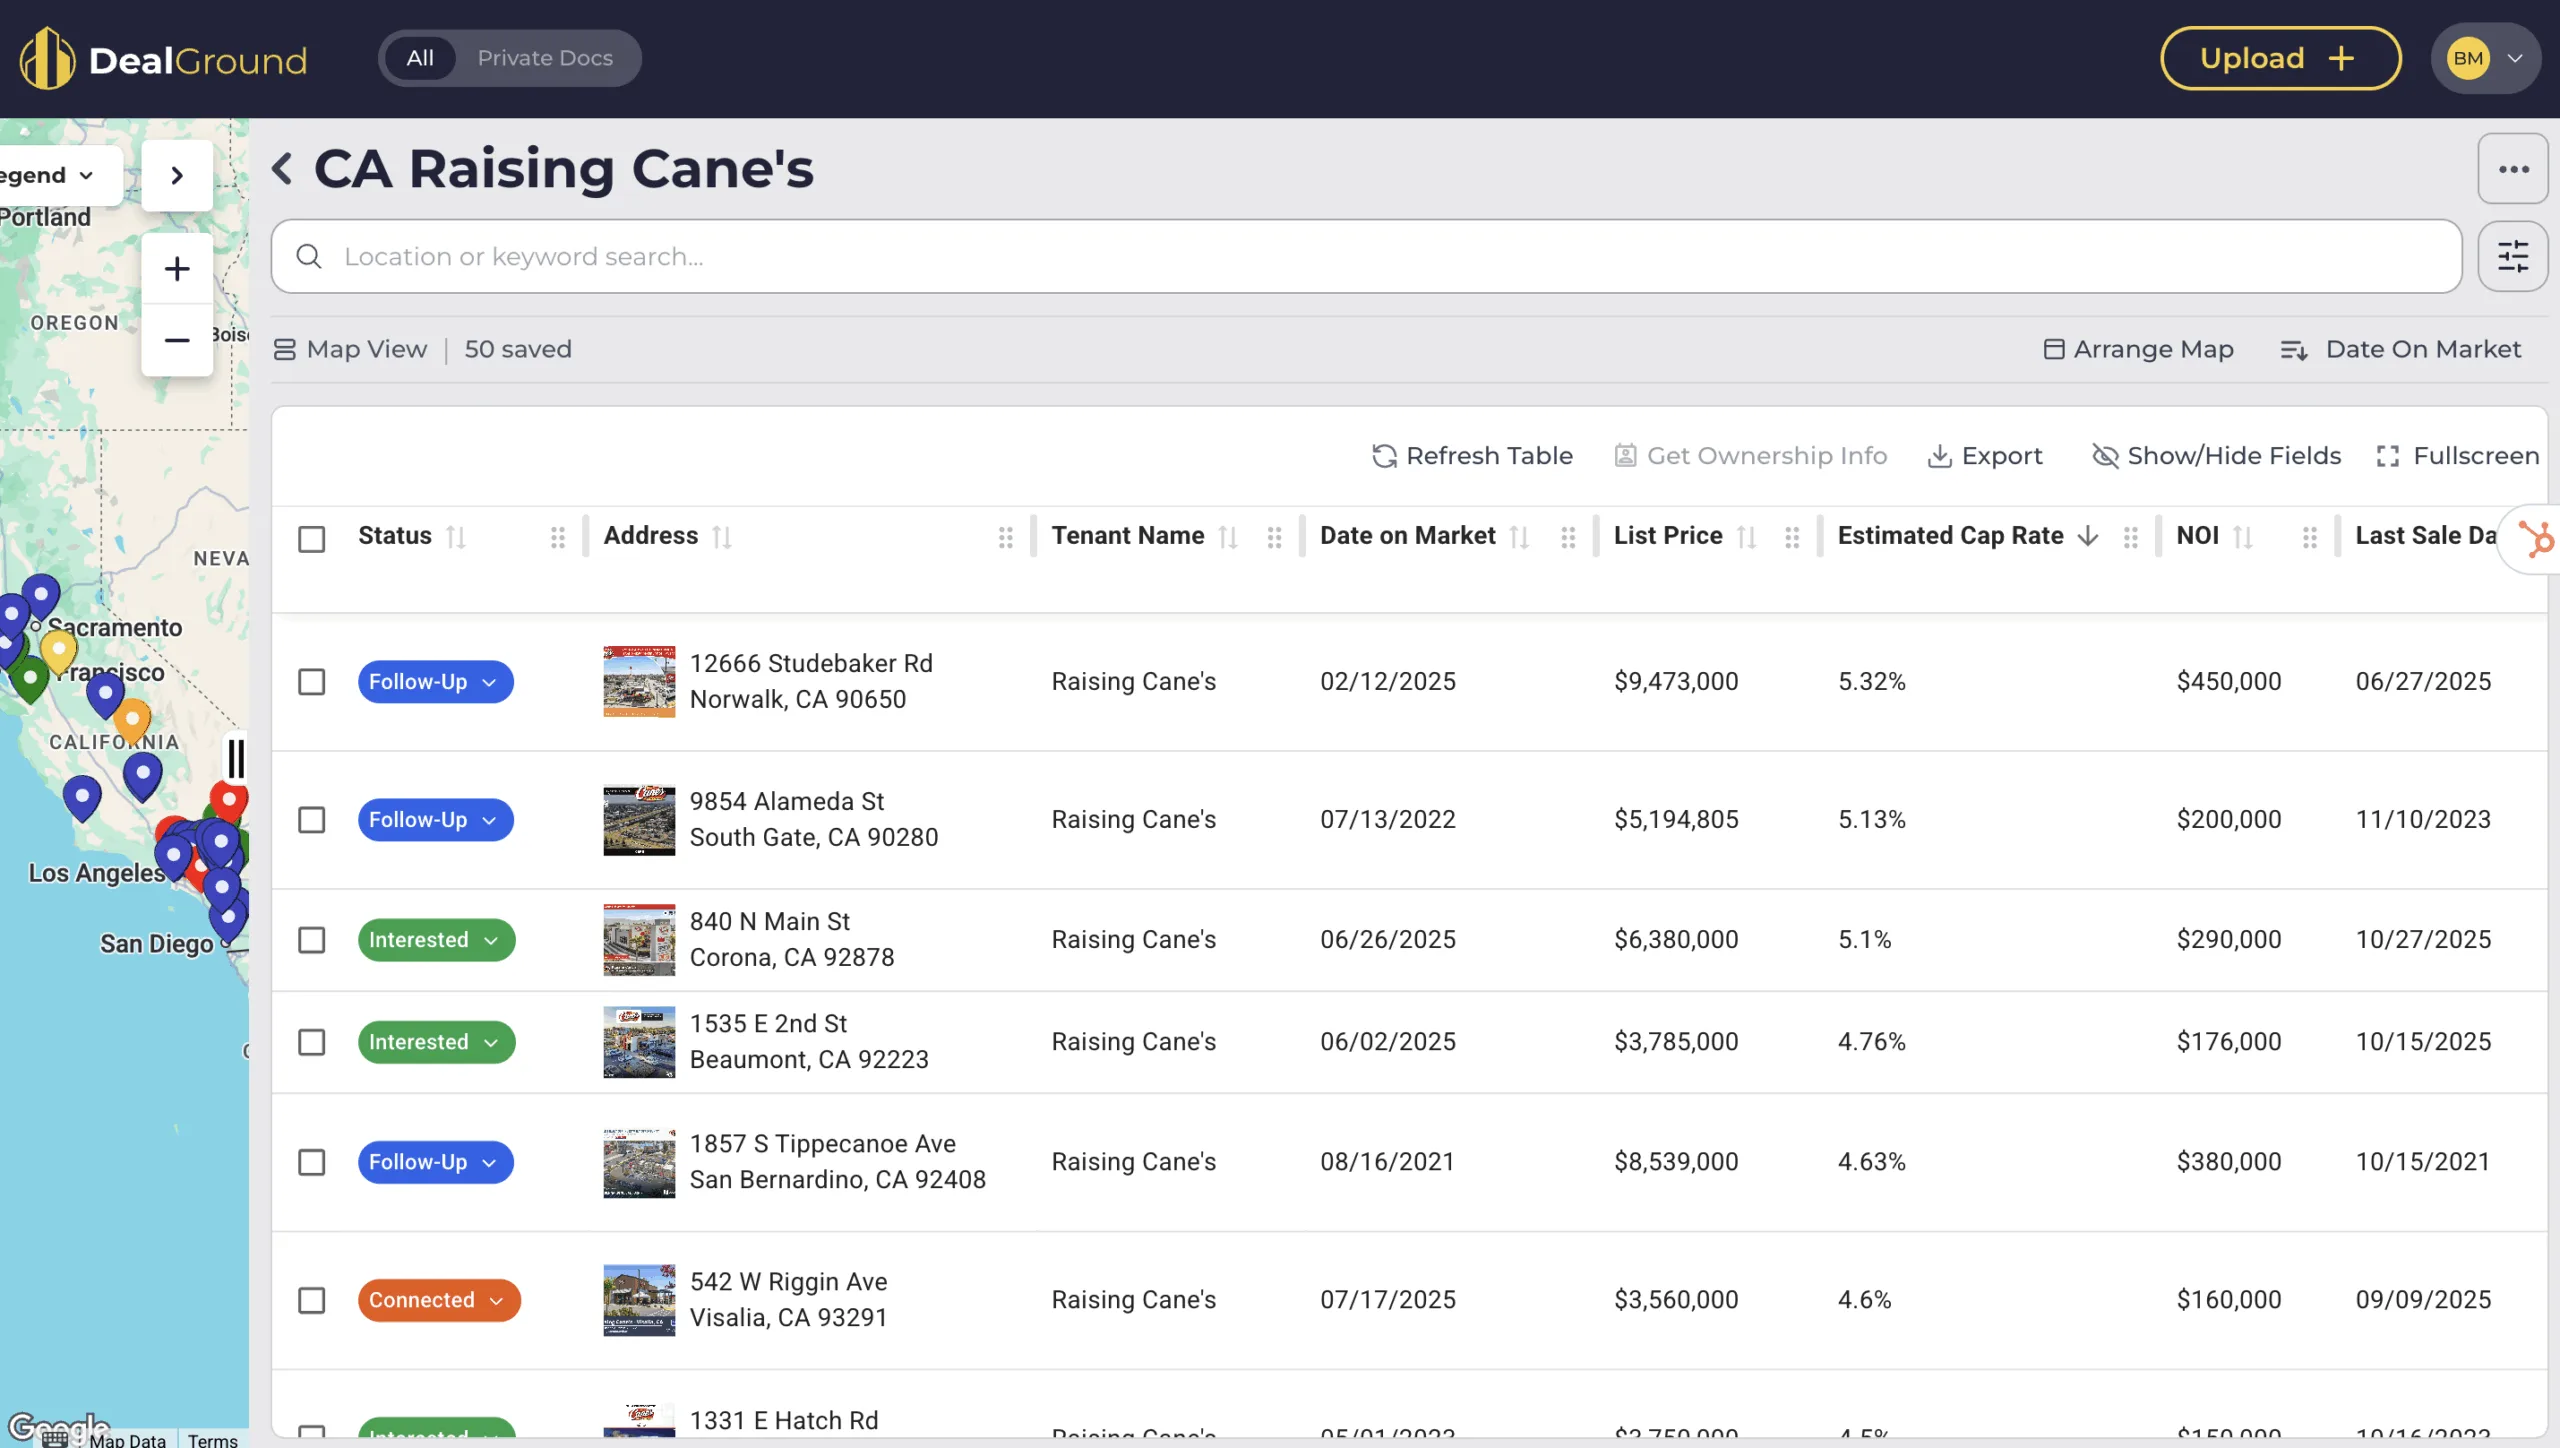Image resolution: width=2560 pixels, height=1448 pixels.
Task: Enter Fullscreen table view
Action: point(2458,455)
